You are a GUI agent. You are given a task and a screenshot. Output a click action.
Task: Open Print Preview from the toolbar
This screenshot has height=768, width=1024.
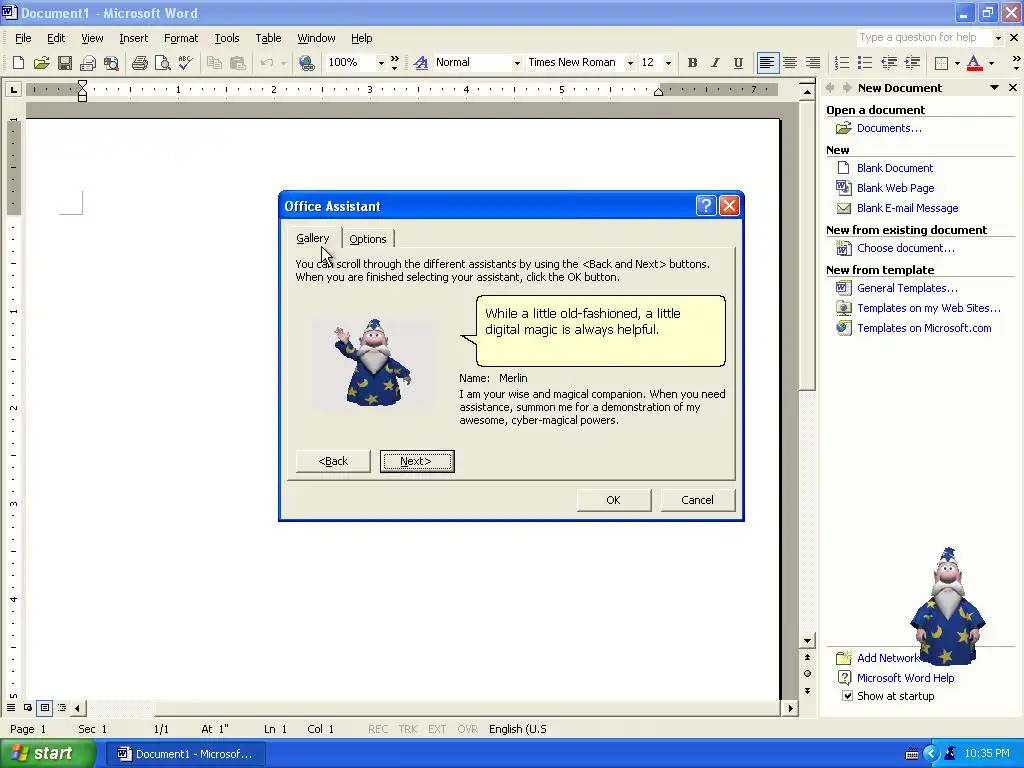(x=162, y=63)
